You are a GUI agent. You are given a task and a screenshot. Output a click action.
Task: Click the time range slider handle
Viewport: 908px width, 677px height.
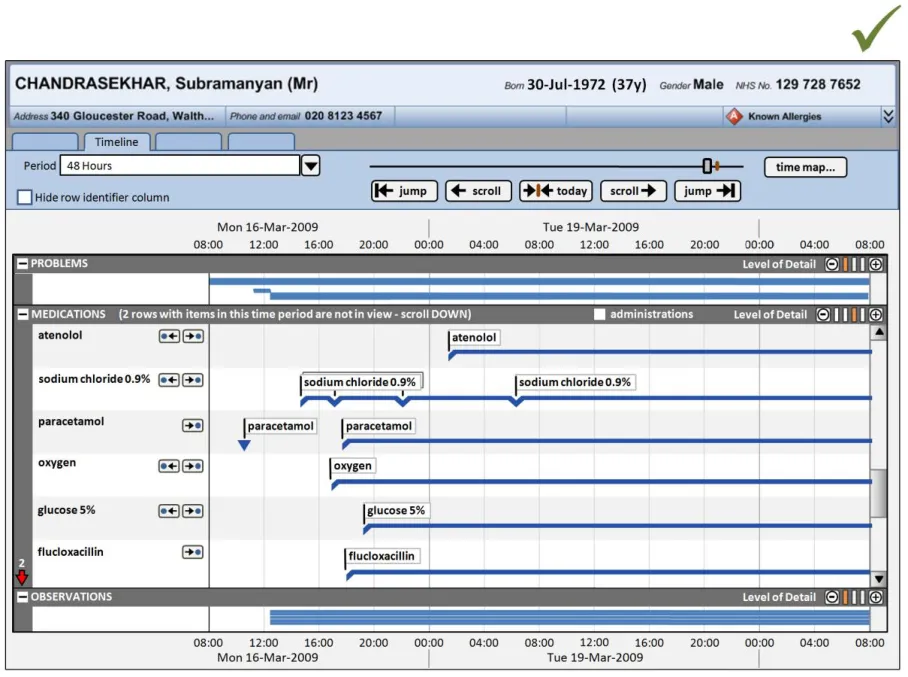707,166
